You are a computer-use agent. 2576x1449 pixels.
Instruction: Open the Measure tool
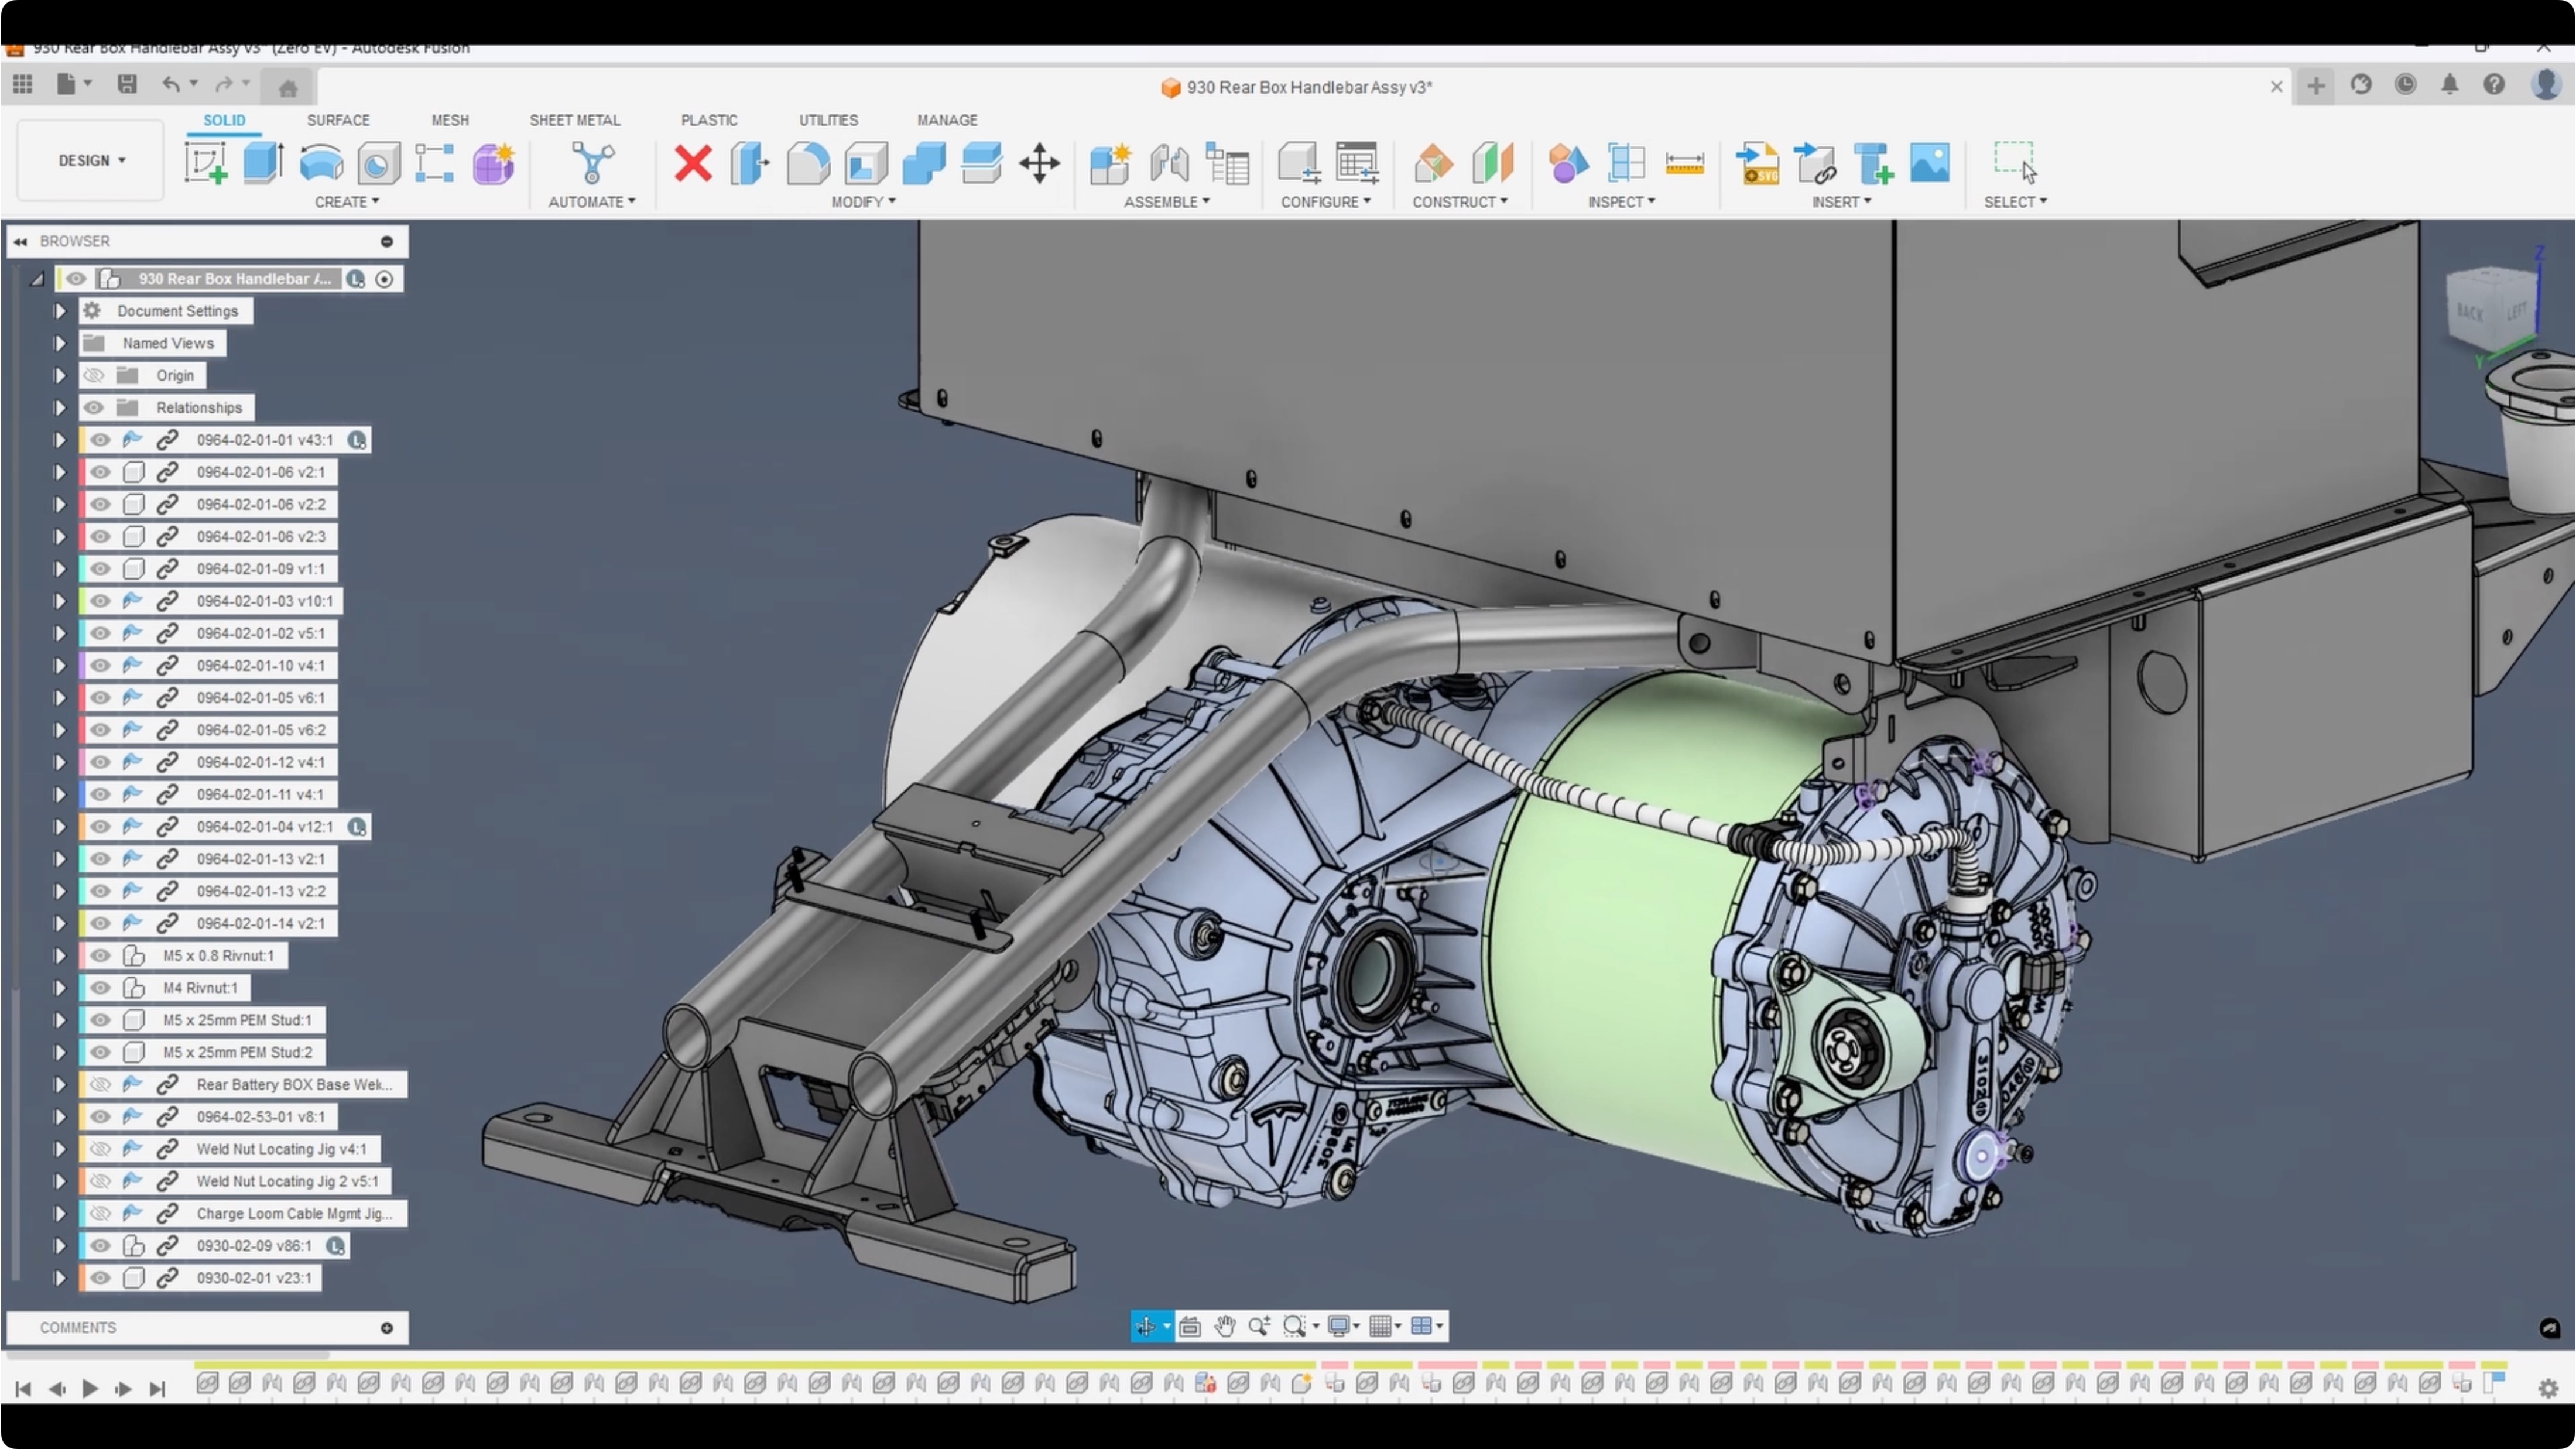tap(1684, 163)
